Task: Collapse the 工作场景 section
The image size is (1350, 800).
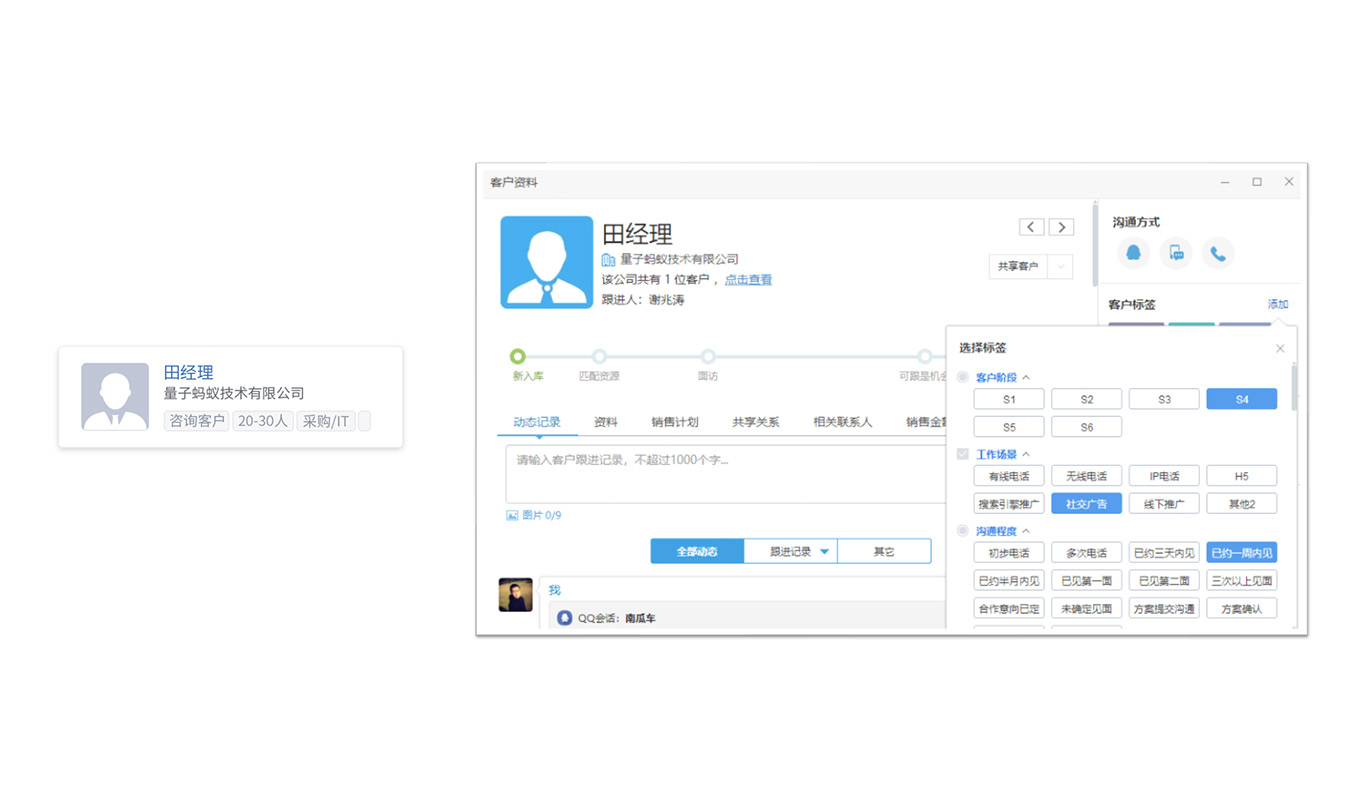Action: [x=1026, y=454]
